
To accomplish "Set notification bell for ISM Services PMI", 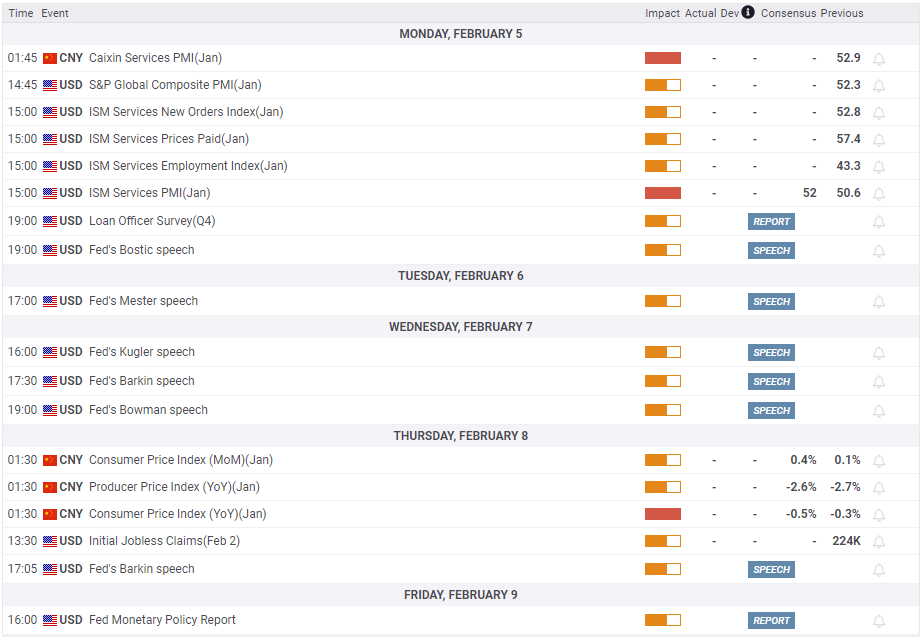I will 878,194.
